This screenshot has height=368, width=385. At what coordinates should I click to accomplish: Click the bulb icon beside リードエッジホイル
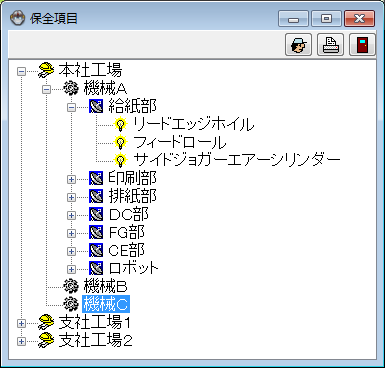(x=120, y=125)
